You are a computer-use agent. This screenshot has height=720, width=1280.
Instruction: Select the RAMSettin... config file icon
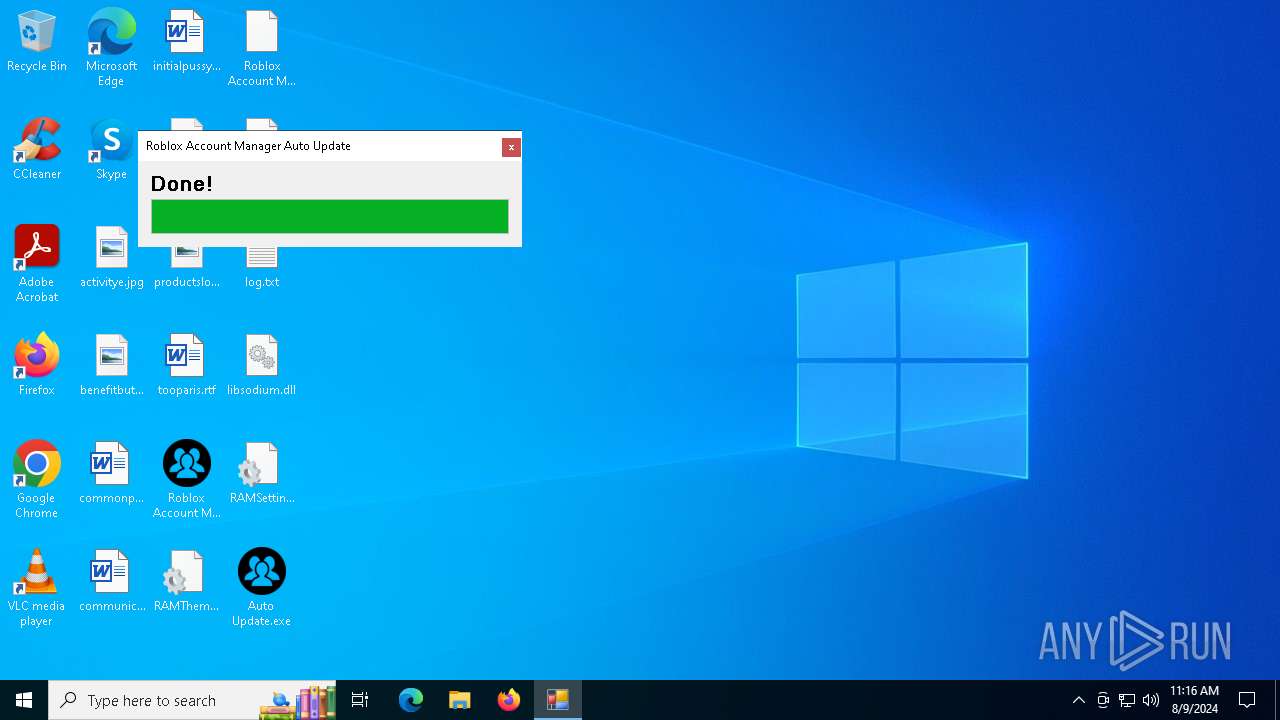coord(261,474)
